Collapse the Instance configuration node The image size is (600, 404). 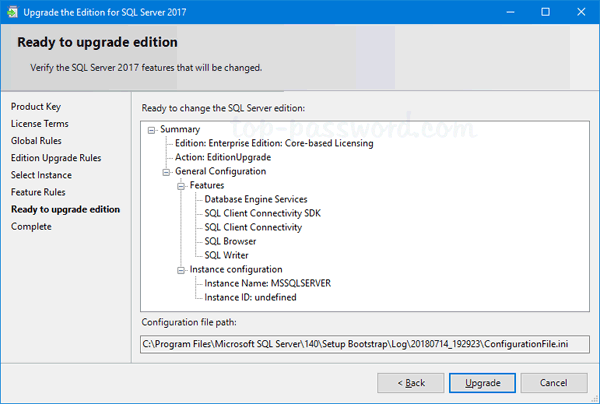click(x=181, y=270)
